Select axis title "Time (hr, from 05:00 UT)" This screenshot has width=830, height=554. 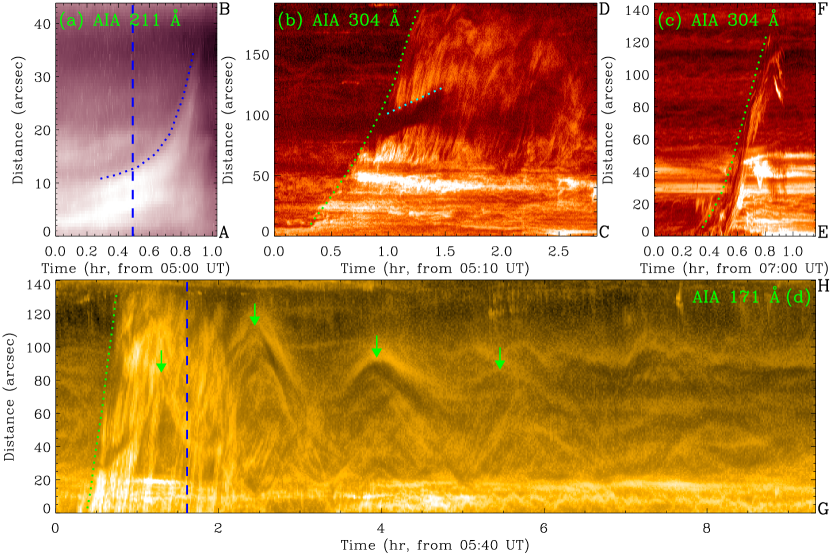(x=136, y=268)
